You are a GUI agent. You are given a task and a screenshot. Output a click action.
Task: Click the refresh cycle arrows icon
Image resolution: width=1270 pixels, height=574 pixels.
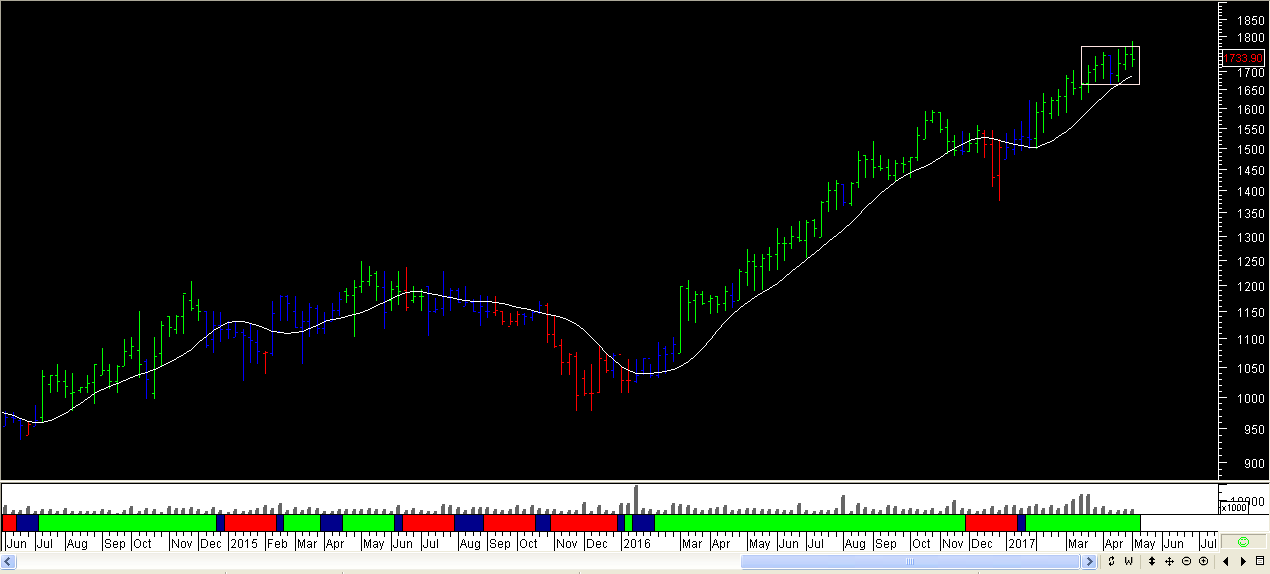click(1111, 561)
